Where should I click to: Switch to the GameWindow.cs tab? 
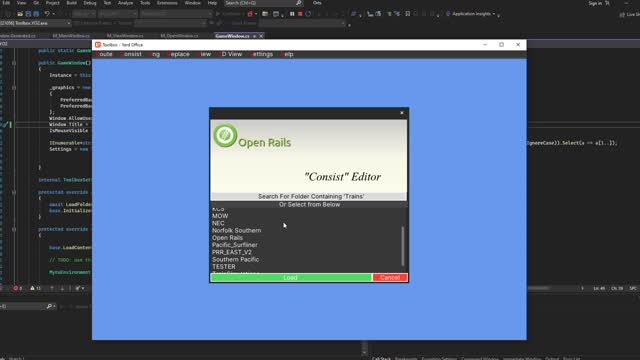click(232, 36)
